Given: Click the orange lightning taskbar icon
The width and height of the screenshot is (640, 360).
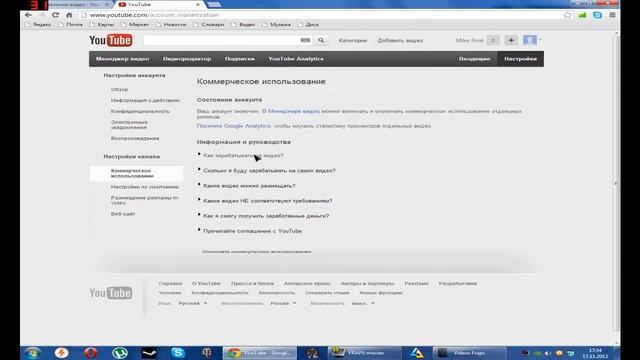Looking at the screenshot, I should [61, 353].
